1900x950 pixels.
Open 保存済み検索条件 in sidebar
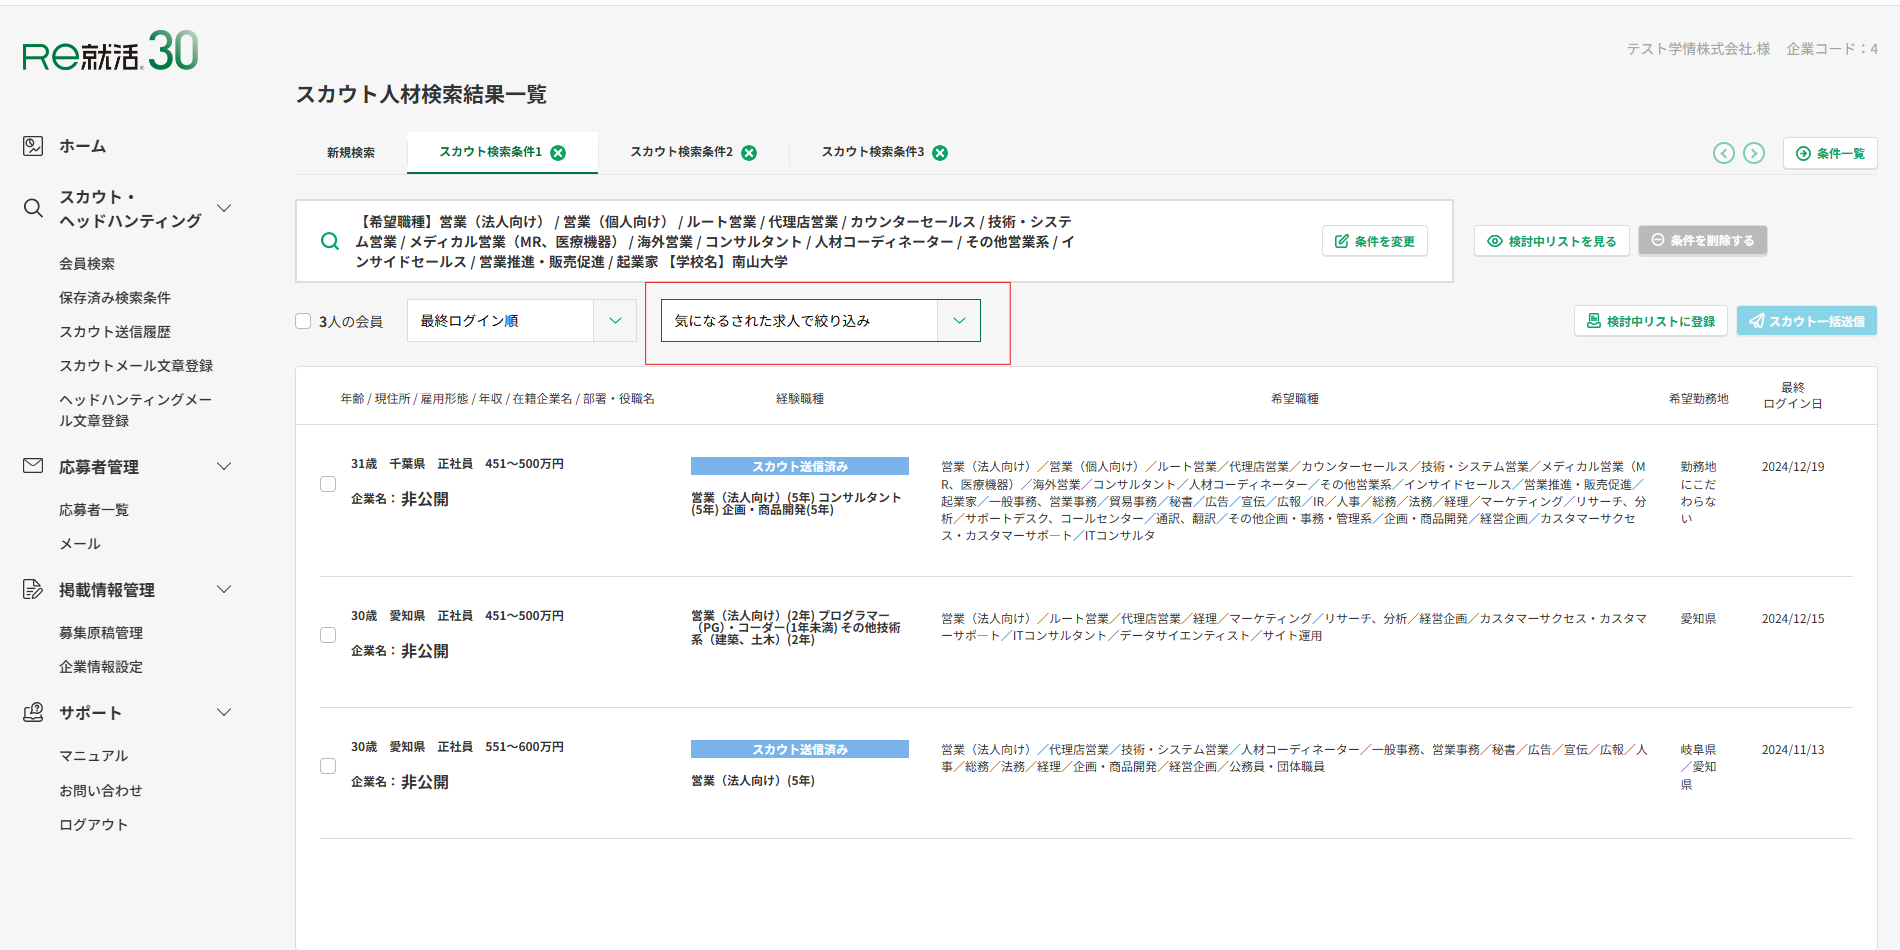[115, 298]
